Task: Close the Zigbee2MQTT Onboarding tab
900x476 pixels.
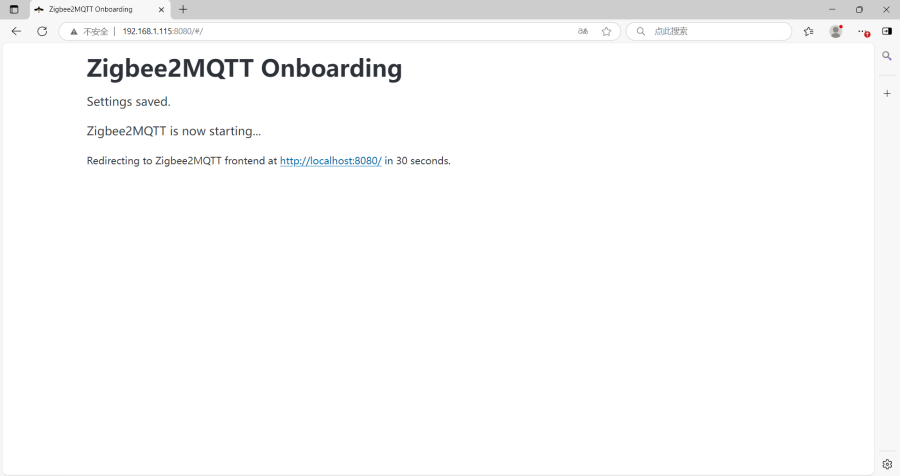Action: (x=161, y=9)
